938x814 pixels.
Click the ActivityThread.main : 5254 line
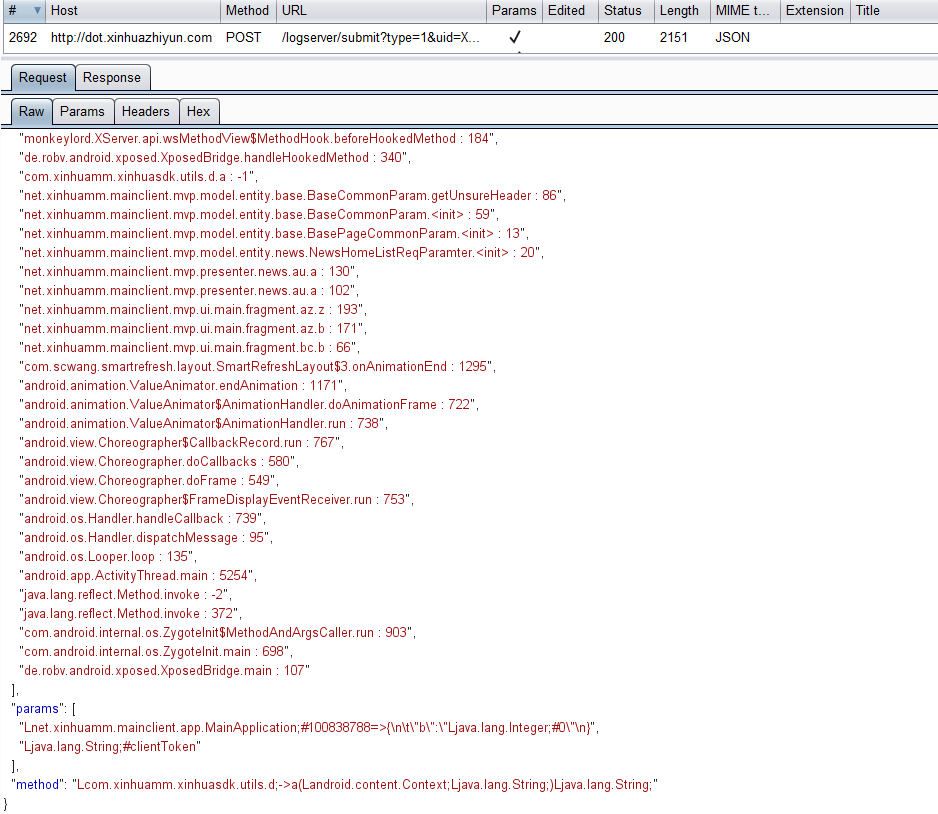click(138, 576)
